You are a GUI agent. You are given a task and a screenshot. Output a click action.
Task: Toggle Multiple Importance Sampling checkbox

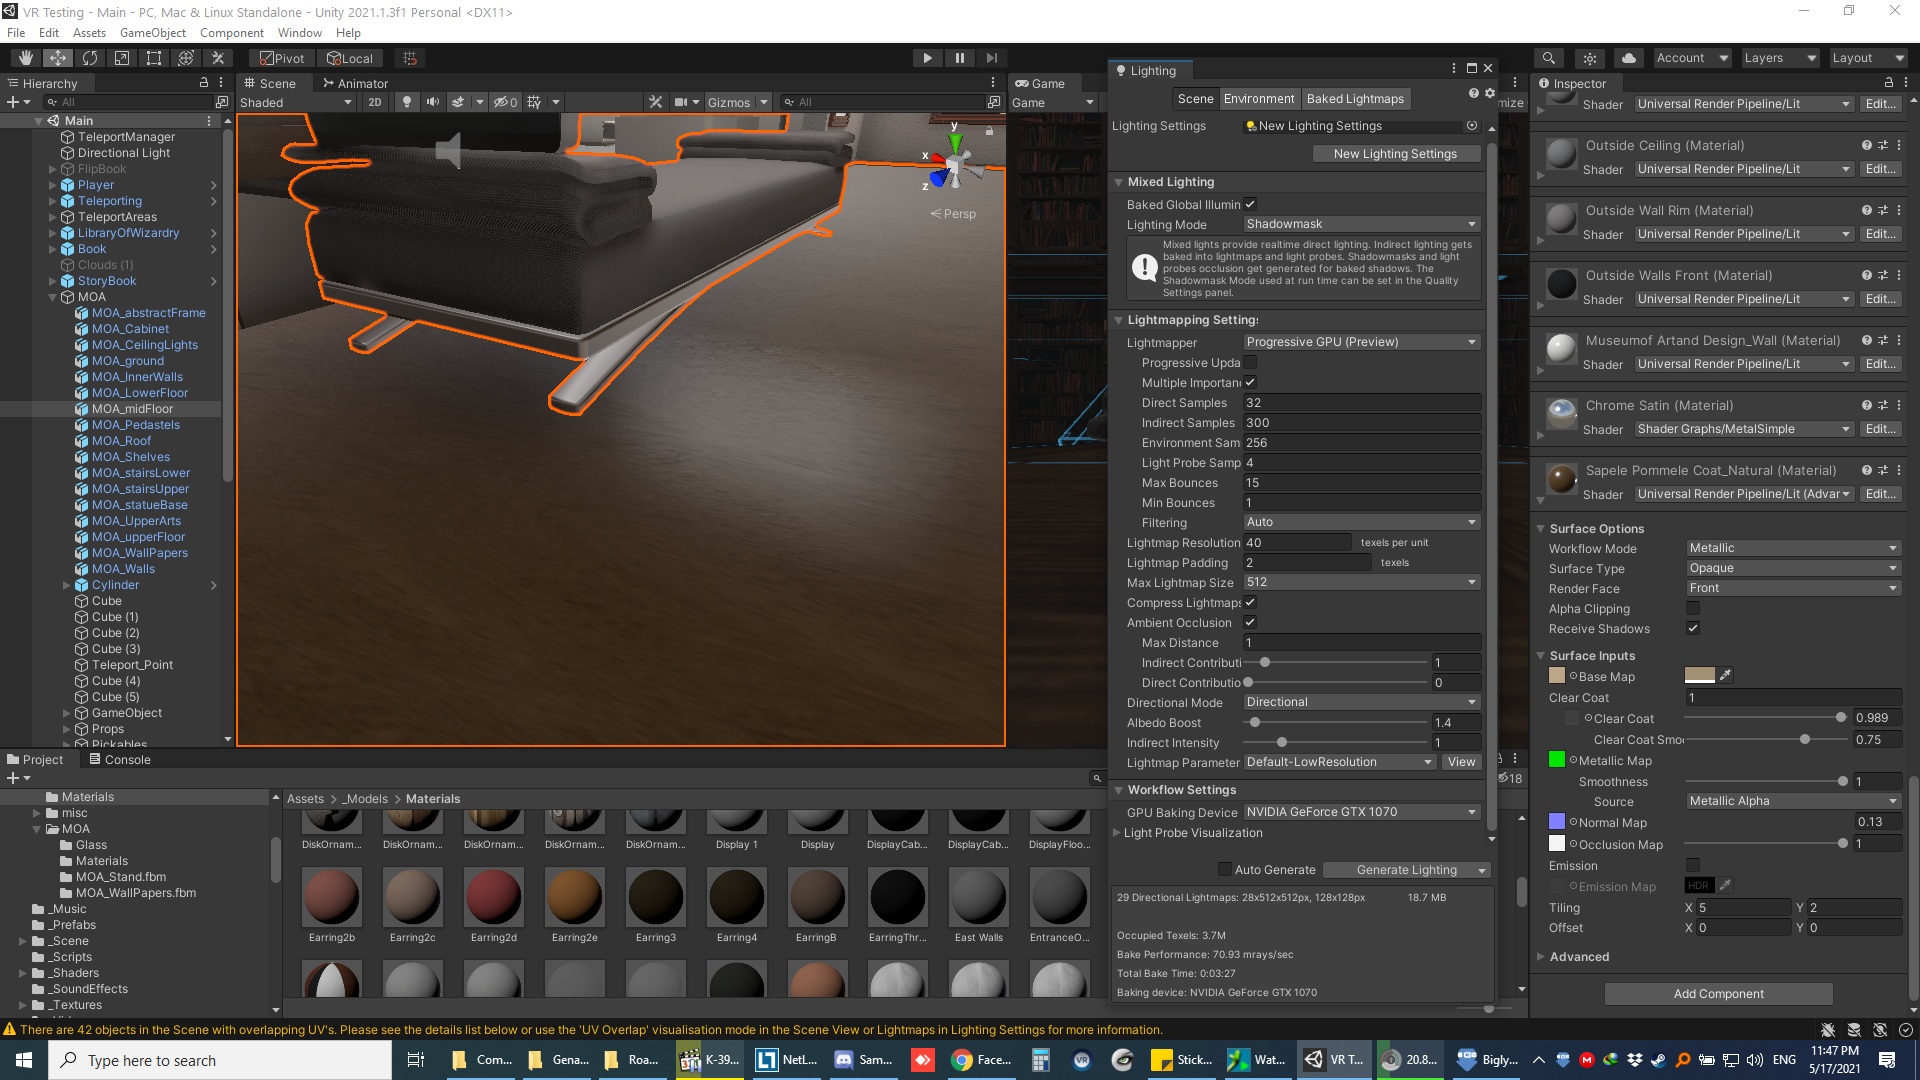pyautogui.click(x=1250, y=382)
